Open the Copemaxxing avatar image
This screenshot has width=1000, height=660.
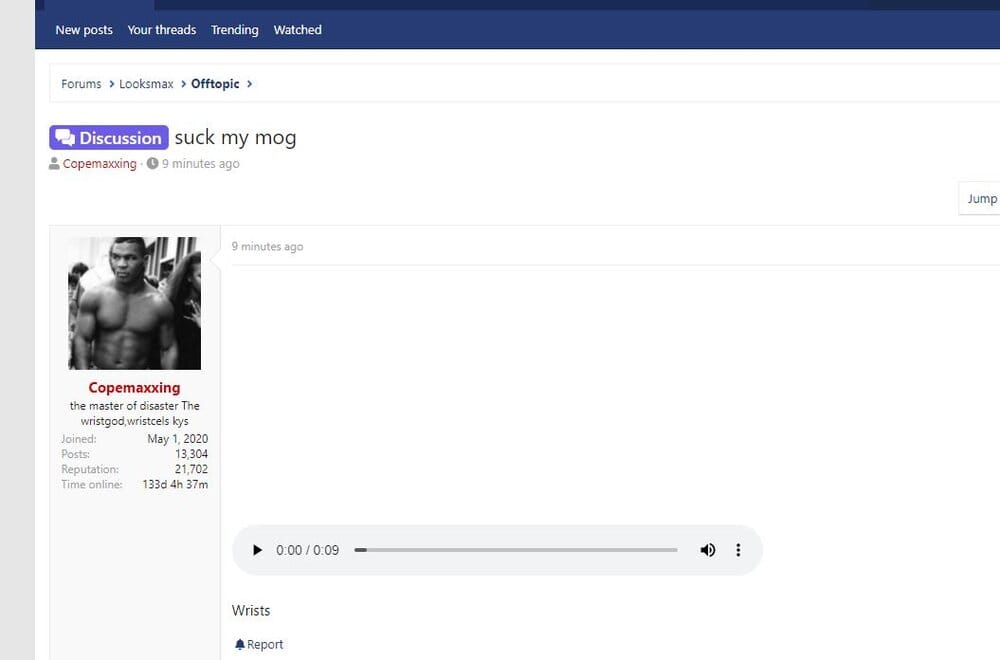(134, 303)
